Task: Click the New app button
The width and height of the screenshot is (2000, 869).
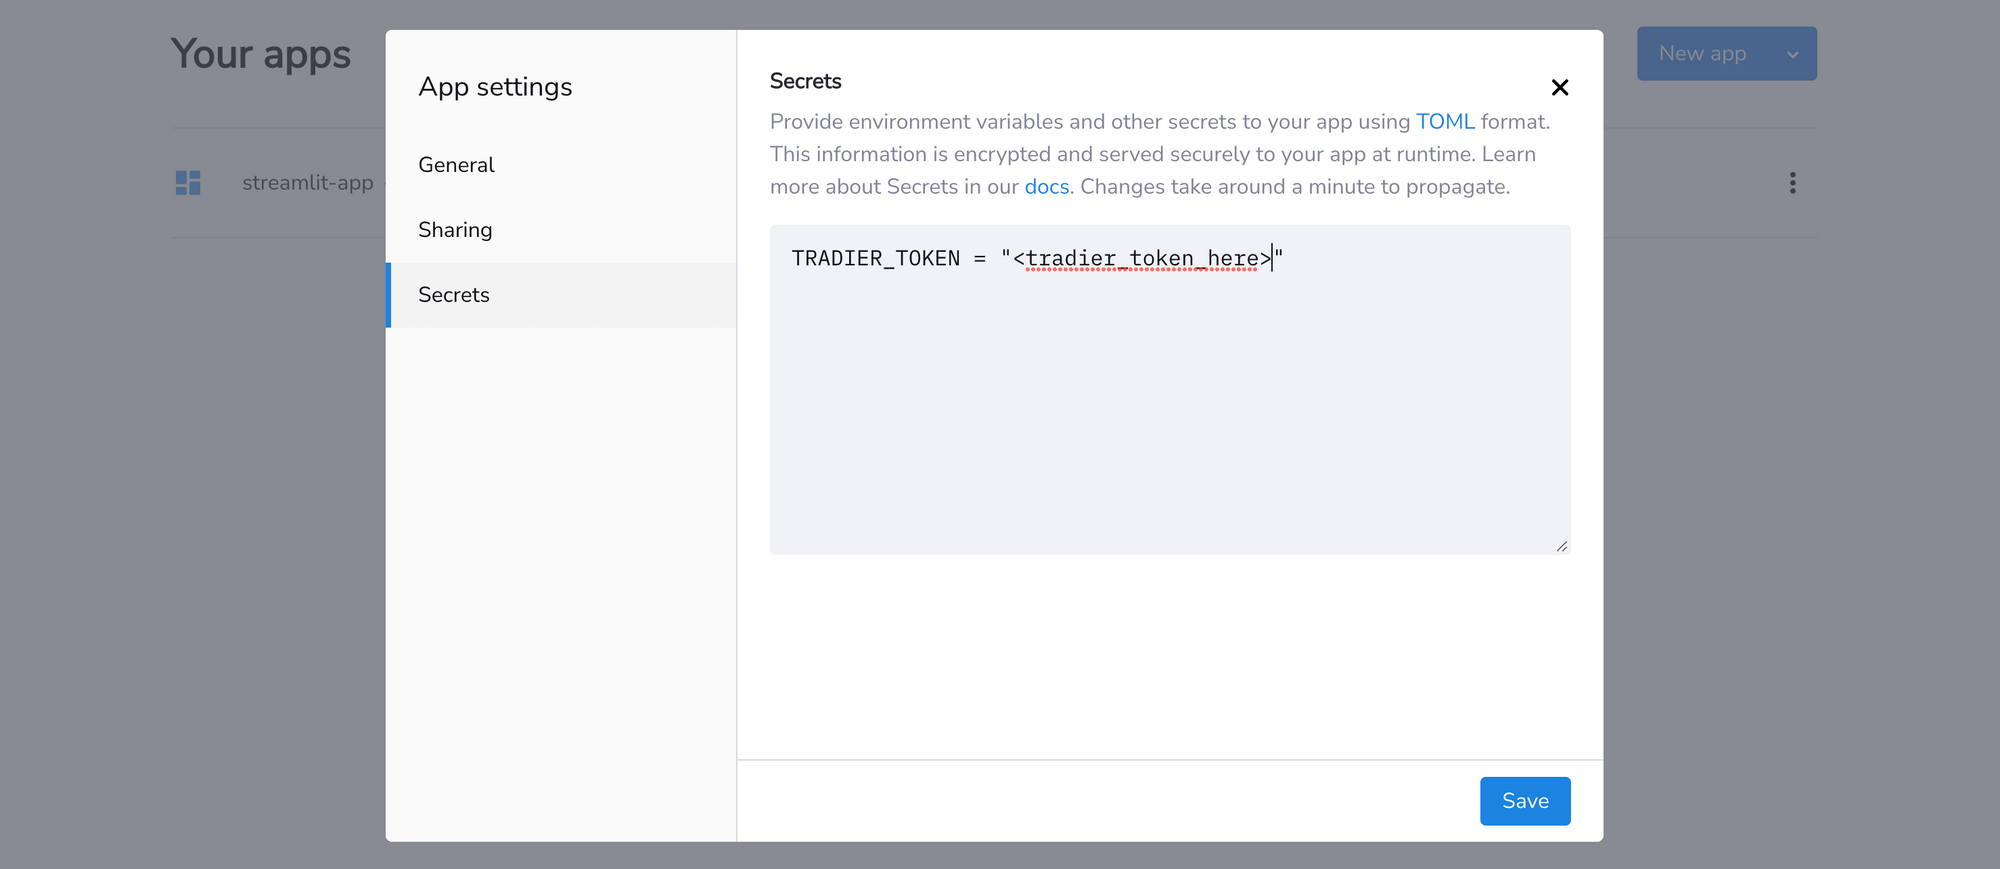Action: (x=1703, y=54)
